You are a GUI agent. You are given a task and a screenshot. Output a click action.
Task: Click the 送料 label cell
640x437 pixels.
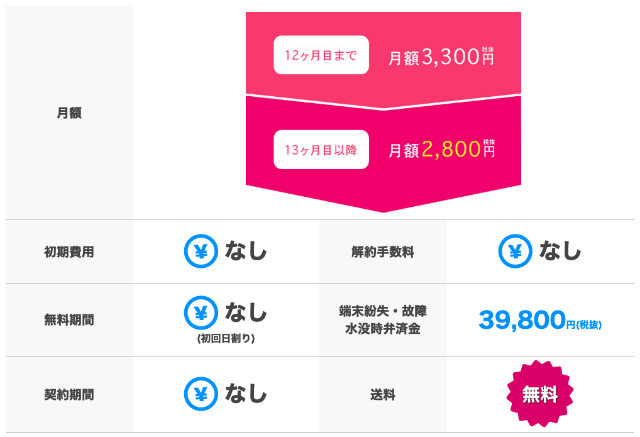tap(383, 395)
